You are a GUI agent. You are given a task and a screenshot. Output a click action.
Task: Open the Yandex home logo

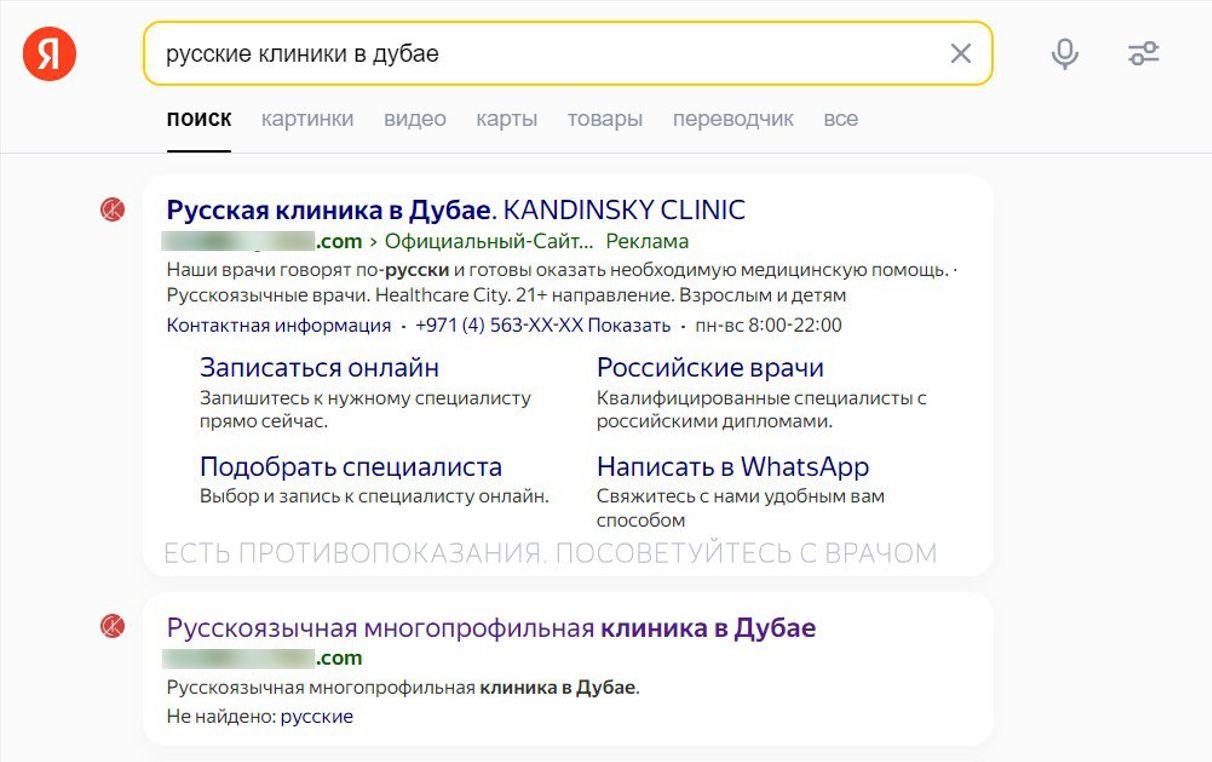[x=49, y=53]
